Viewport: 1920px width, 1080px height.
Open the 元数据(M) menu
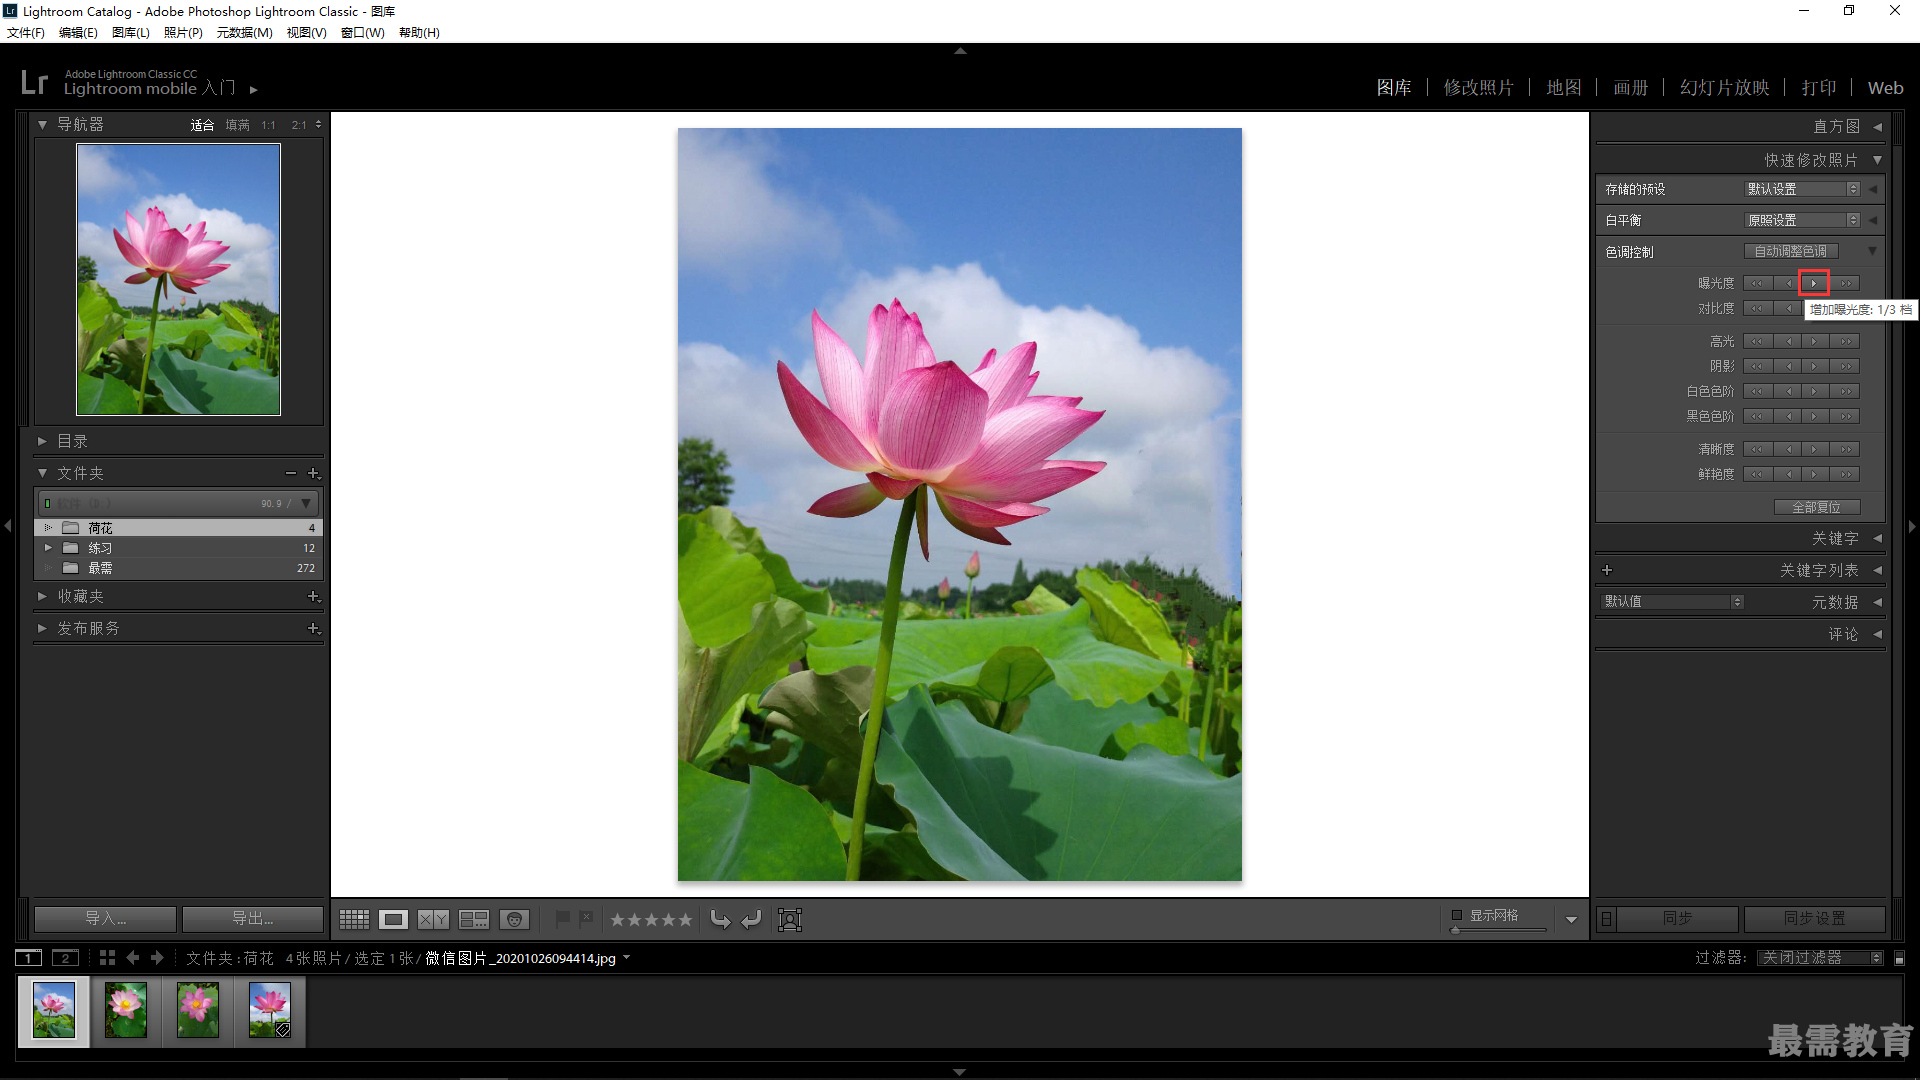(245, 32)
